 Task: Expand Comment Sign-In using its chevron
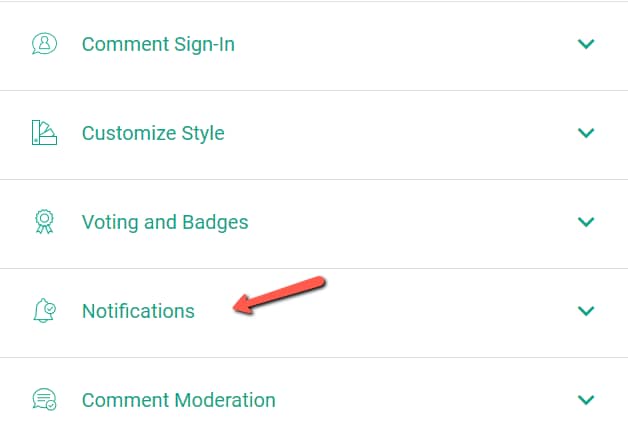tap(586, 44)
